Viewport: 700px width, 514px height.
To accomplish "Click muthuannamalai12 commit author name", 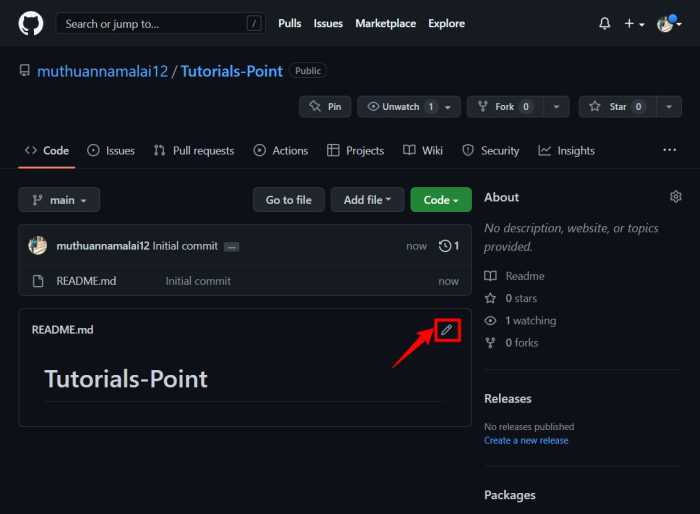I will point(103,246).
